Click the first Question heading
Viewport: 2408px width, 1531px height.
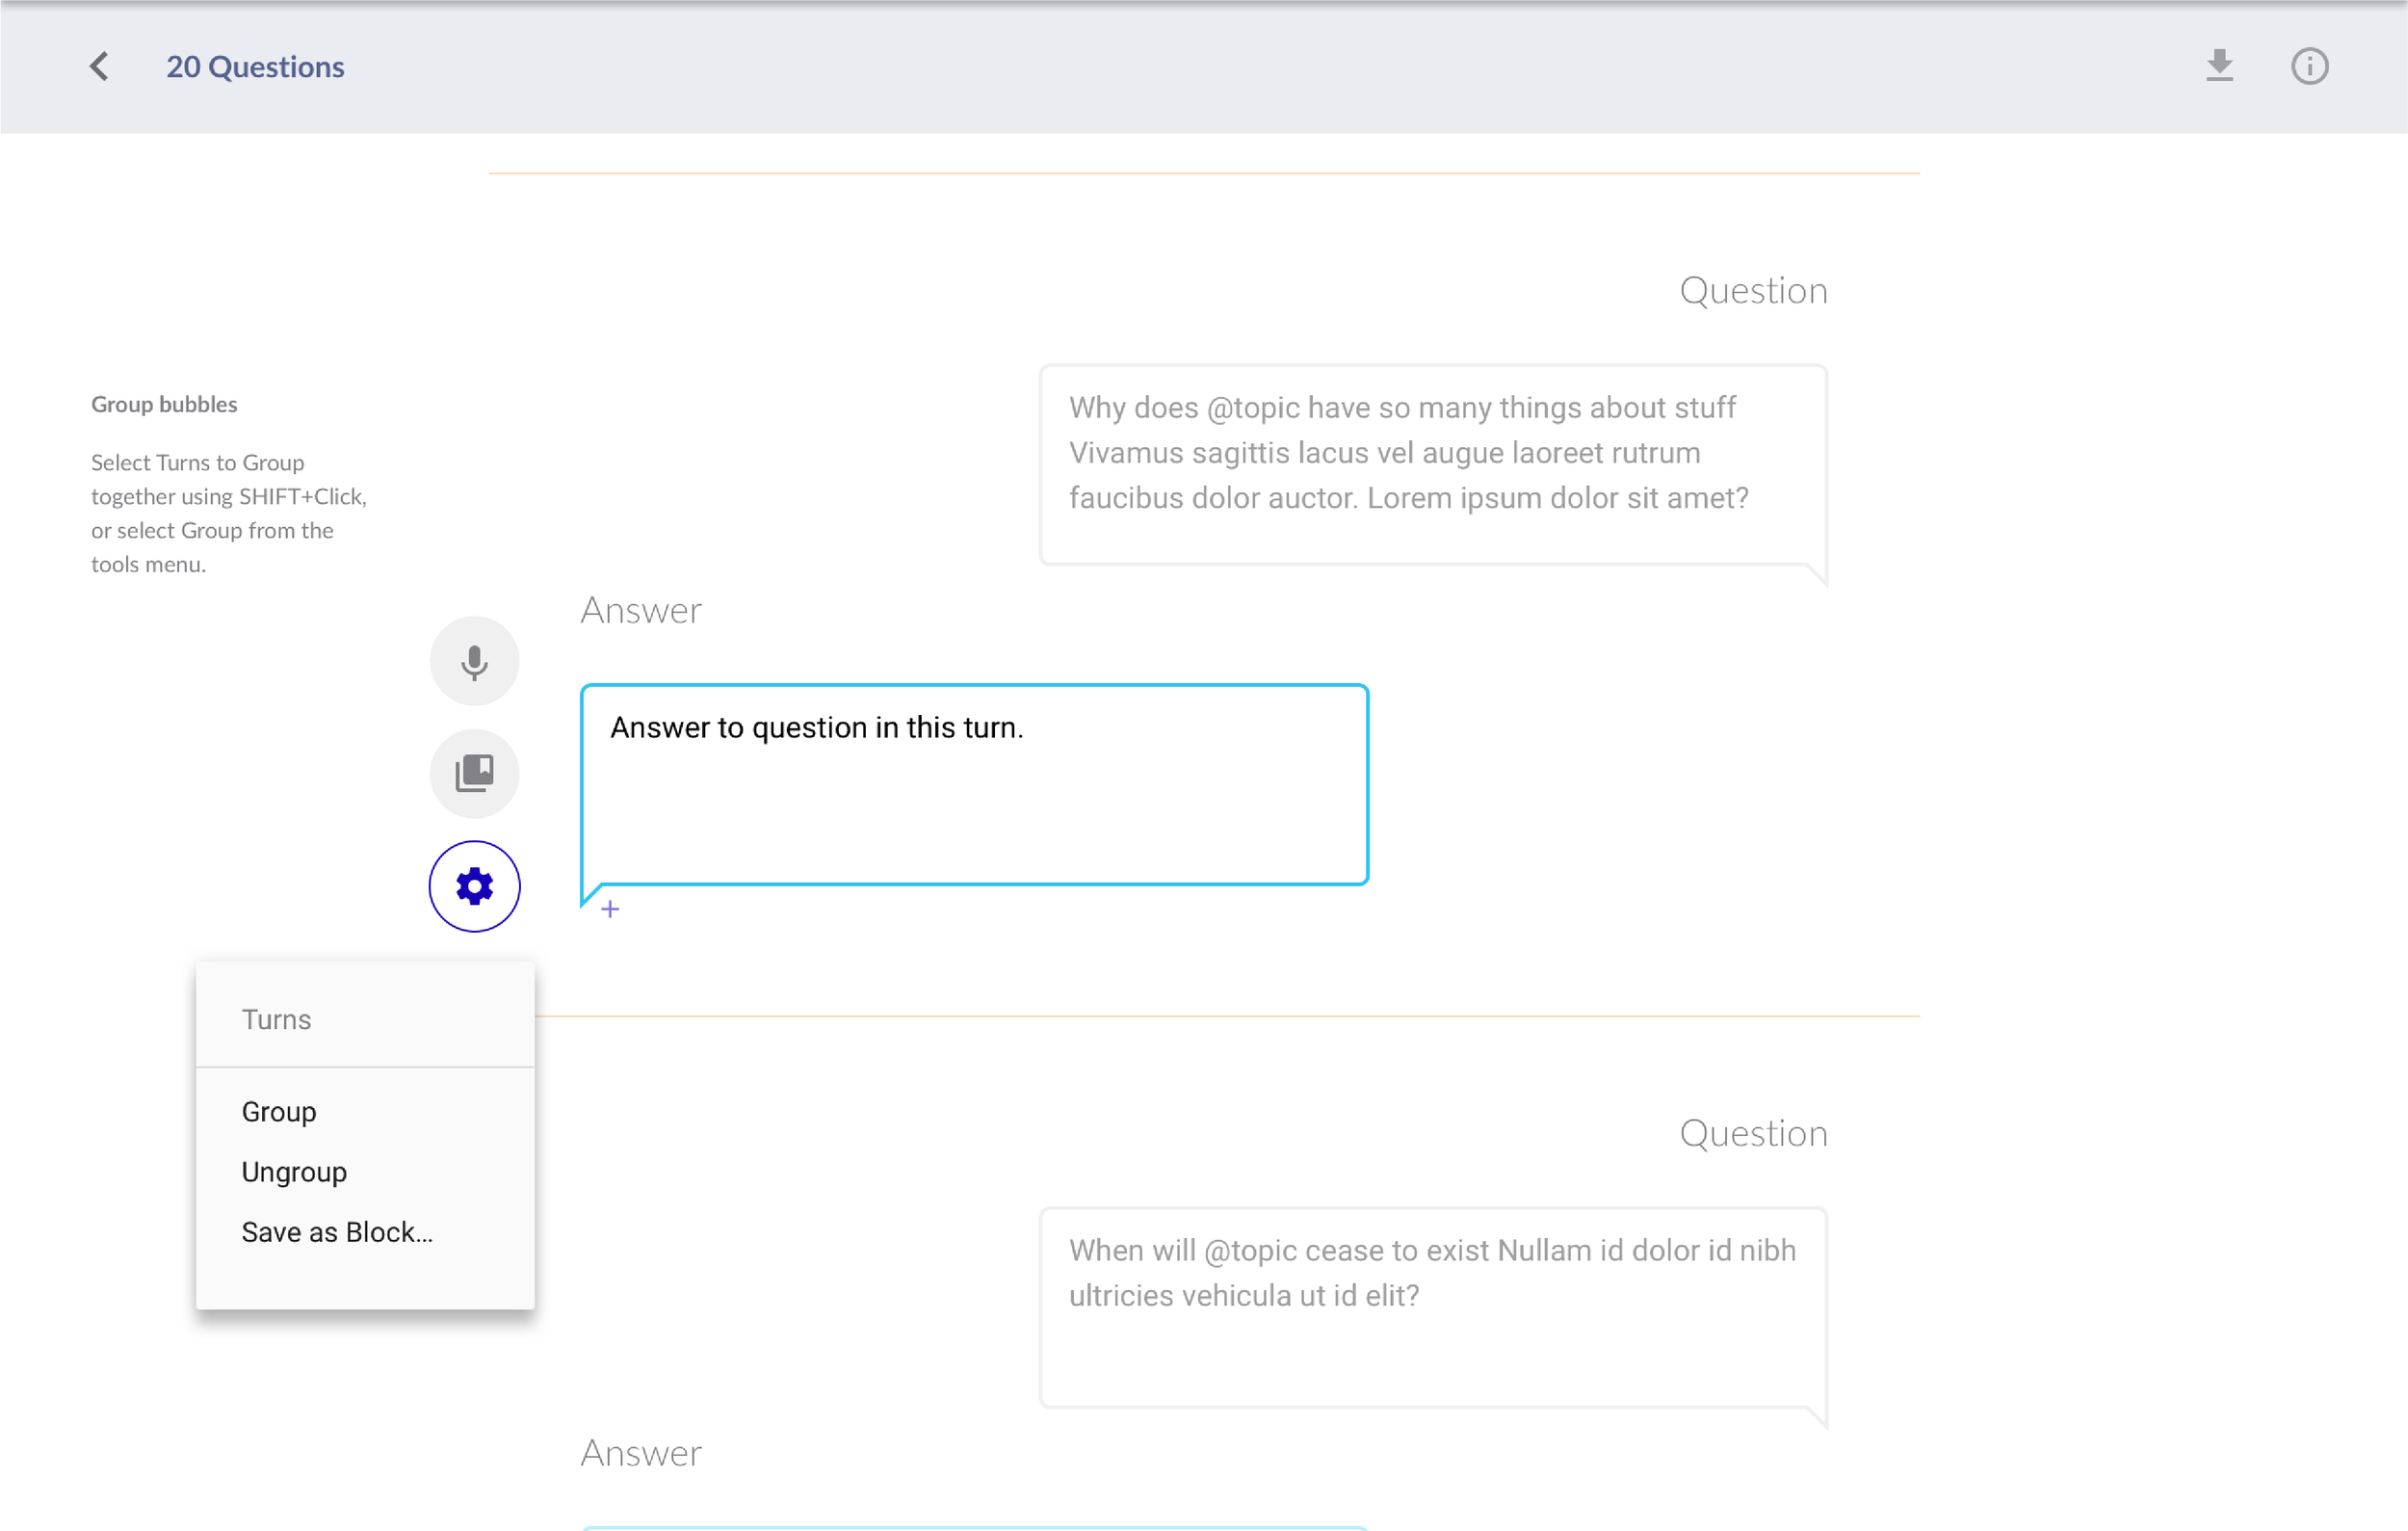pos(1752,291)
